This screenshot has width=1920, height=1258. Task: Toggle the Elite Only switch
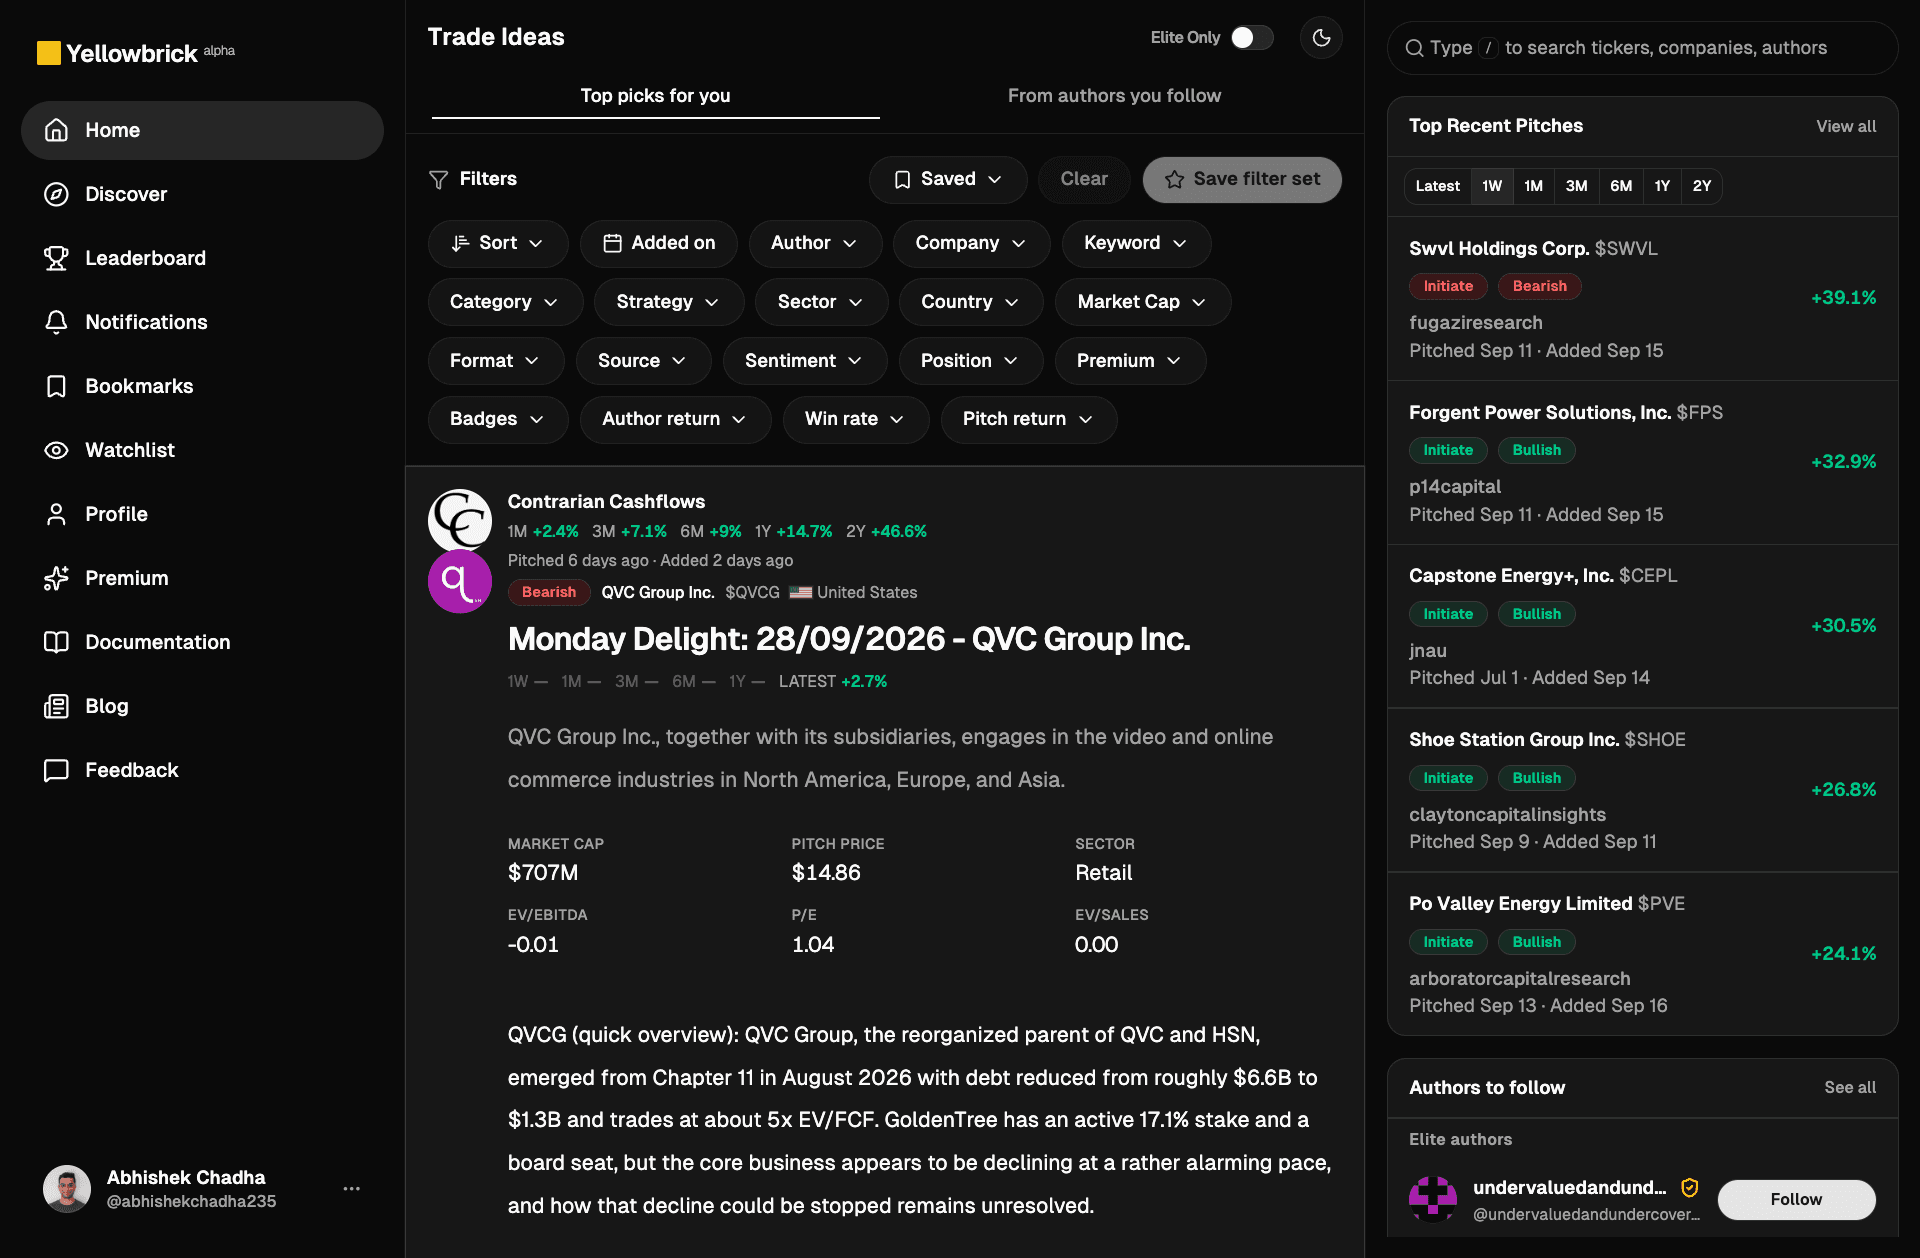1252,38
